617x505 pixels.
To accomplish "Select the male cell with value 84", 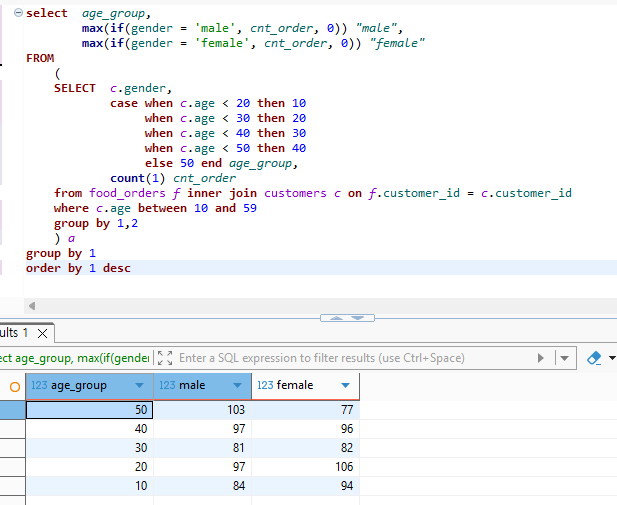I will [202, 485].
